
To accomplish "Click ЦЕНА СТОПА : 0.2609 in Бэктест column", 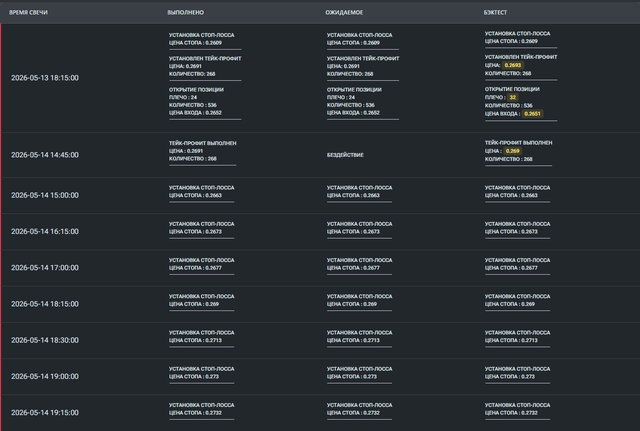I will pyautogui.click(x=511, y=42).
